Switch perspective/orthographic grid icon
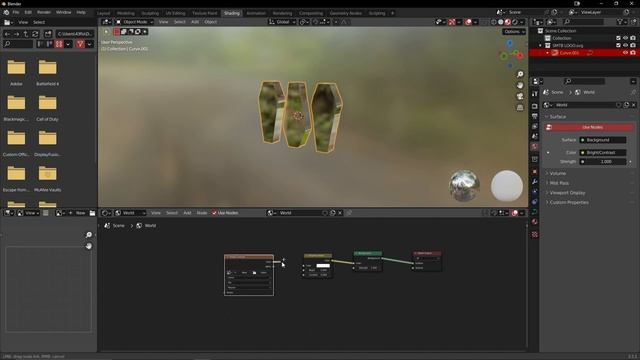640x360 pixels. point(520,107)
